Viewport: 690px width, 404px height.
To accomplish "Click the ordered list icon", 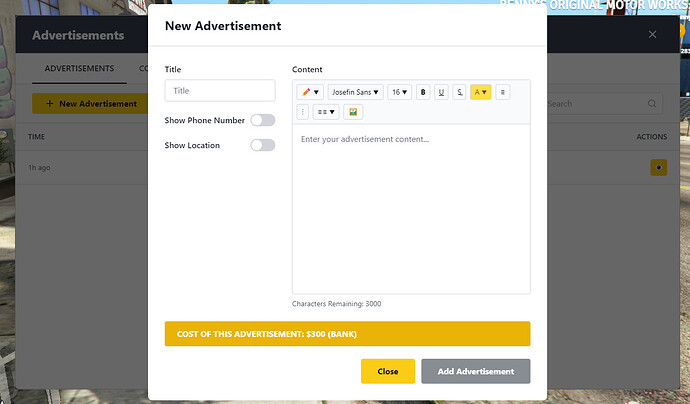I will pos(303,112).
